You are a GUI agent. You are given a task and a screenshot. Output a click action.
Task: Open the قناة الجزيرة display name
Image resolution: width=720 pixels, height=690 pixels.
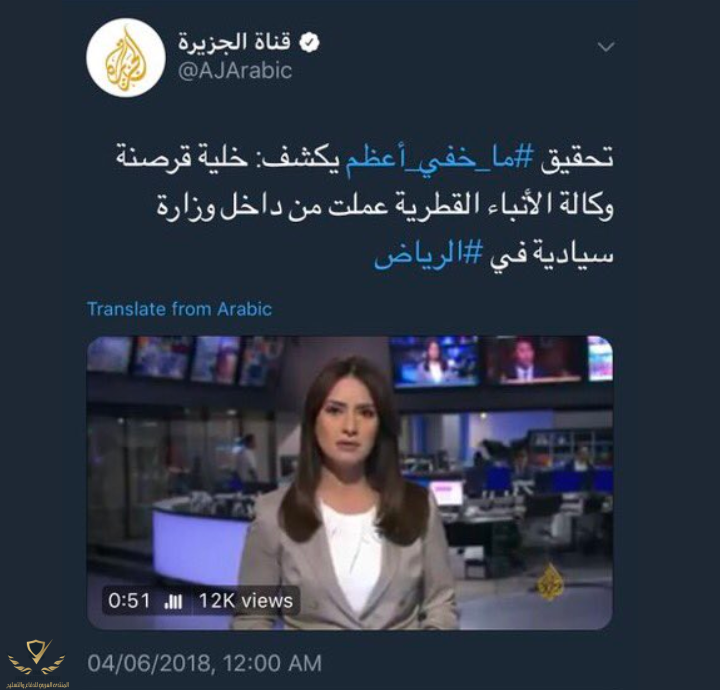(234, 42)
